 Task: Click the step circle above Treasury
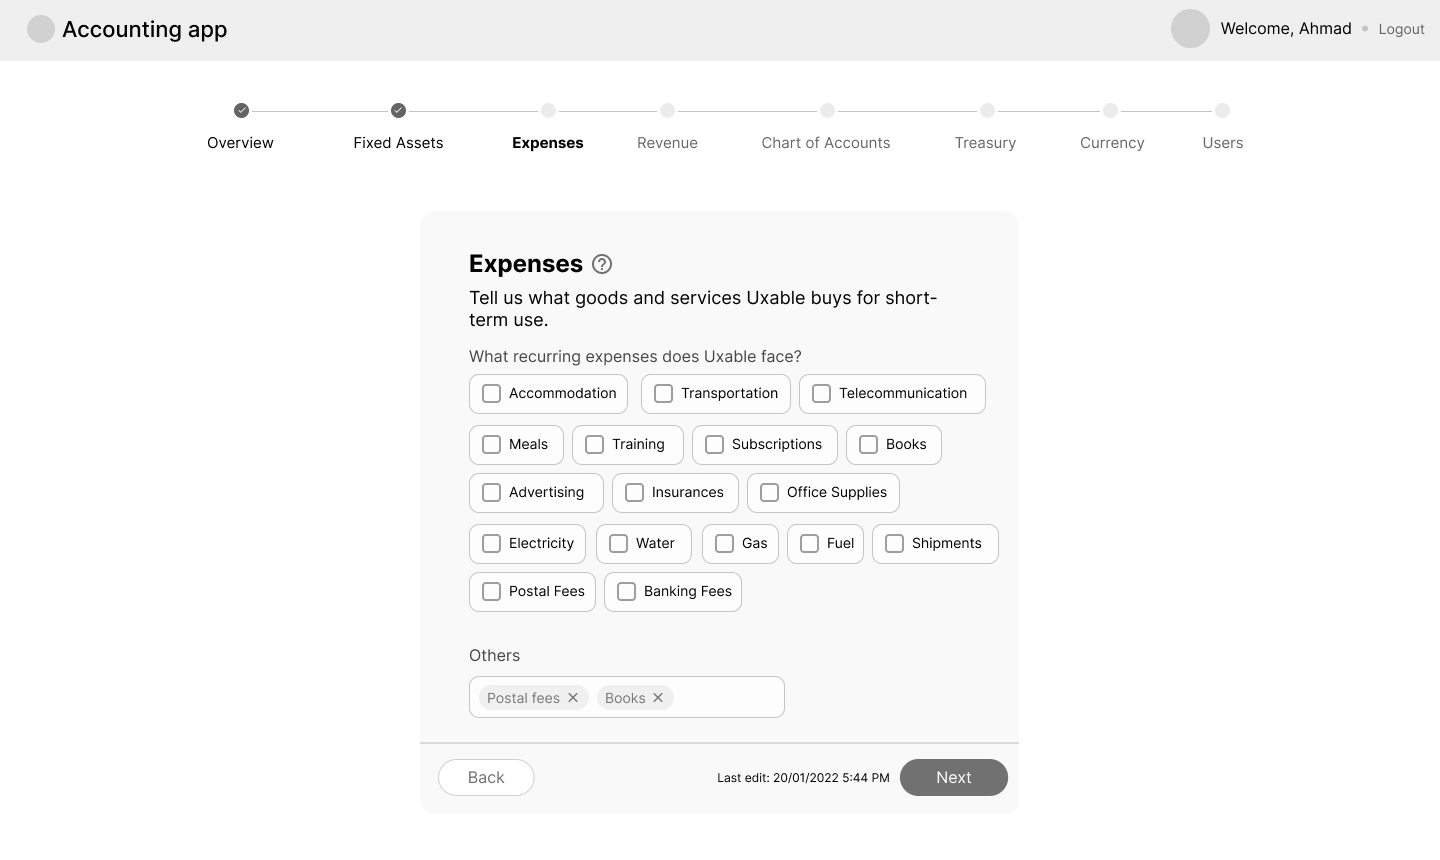[x=986, y=111]
